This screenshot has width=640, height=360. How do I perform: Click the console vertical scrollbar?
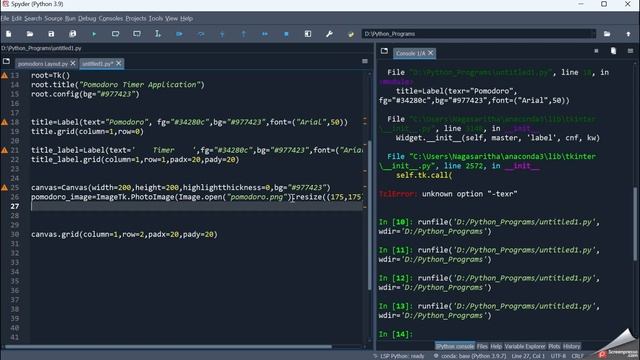coord(635,223)
